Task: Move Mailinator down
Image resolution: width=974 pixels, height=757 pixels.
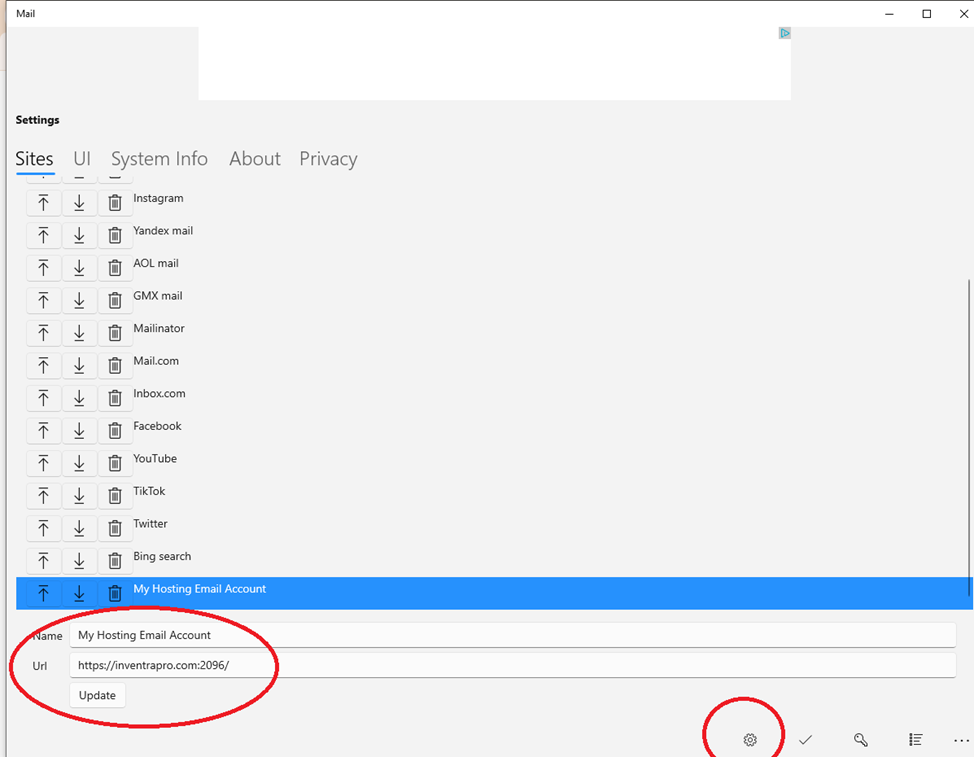Action: (x=79, y=333)
